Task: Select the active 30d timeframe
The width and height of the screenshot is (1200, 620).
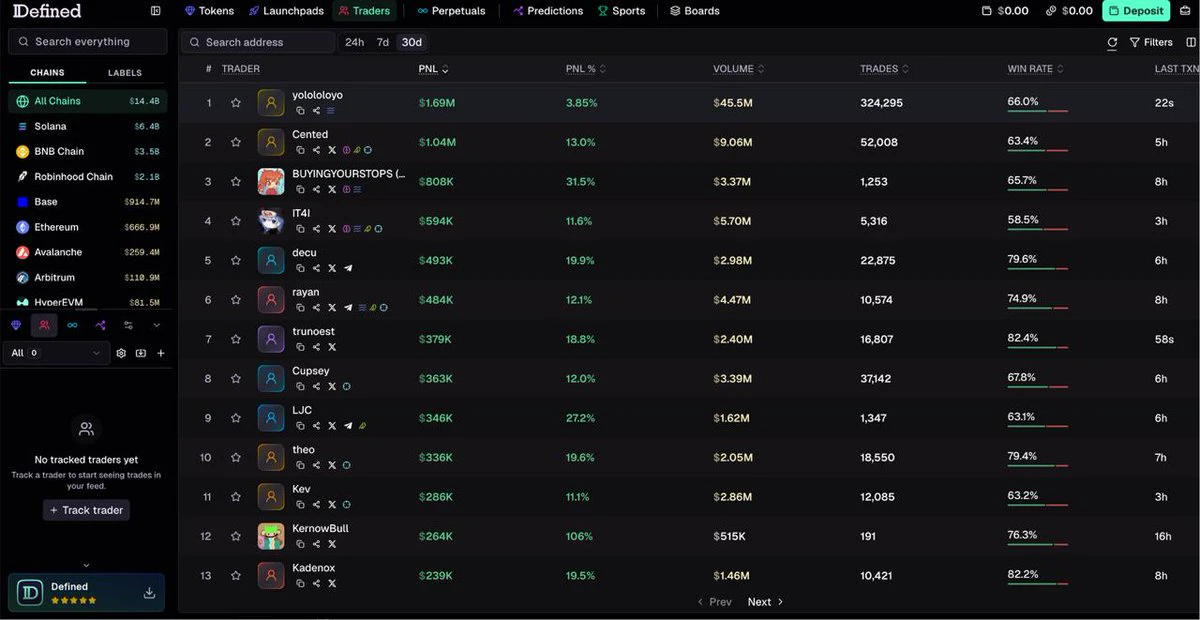Action: click(411, 42)
